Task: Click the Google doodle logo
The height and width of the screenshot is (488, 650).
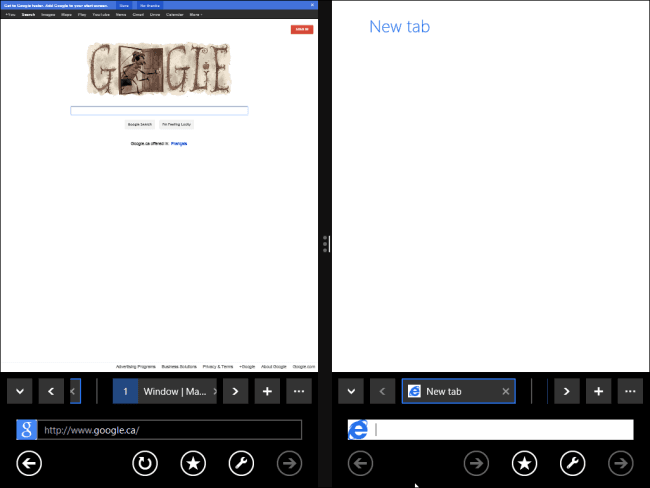Action: click(159, 69)
